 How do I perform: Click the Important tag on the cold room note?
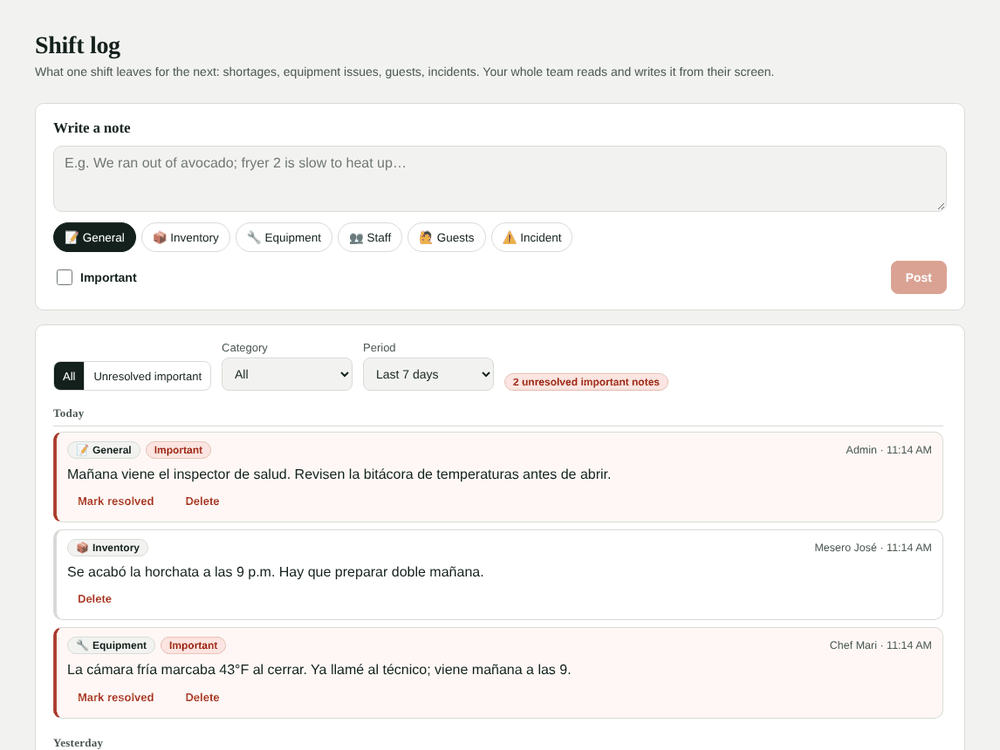tap(193, 645)
